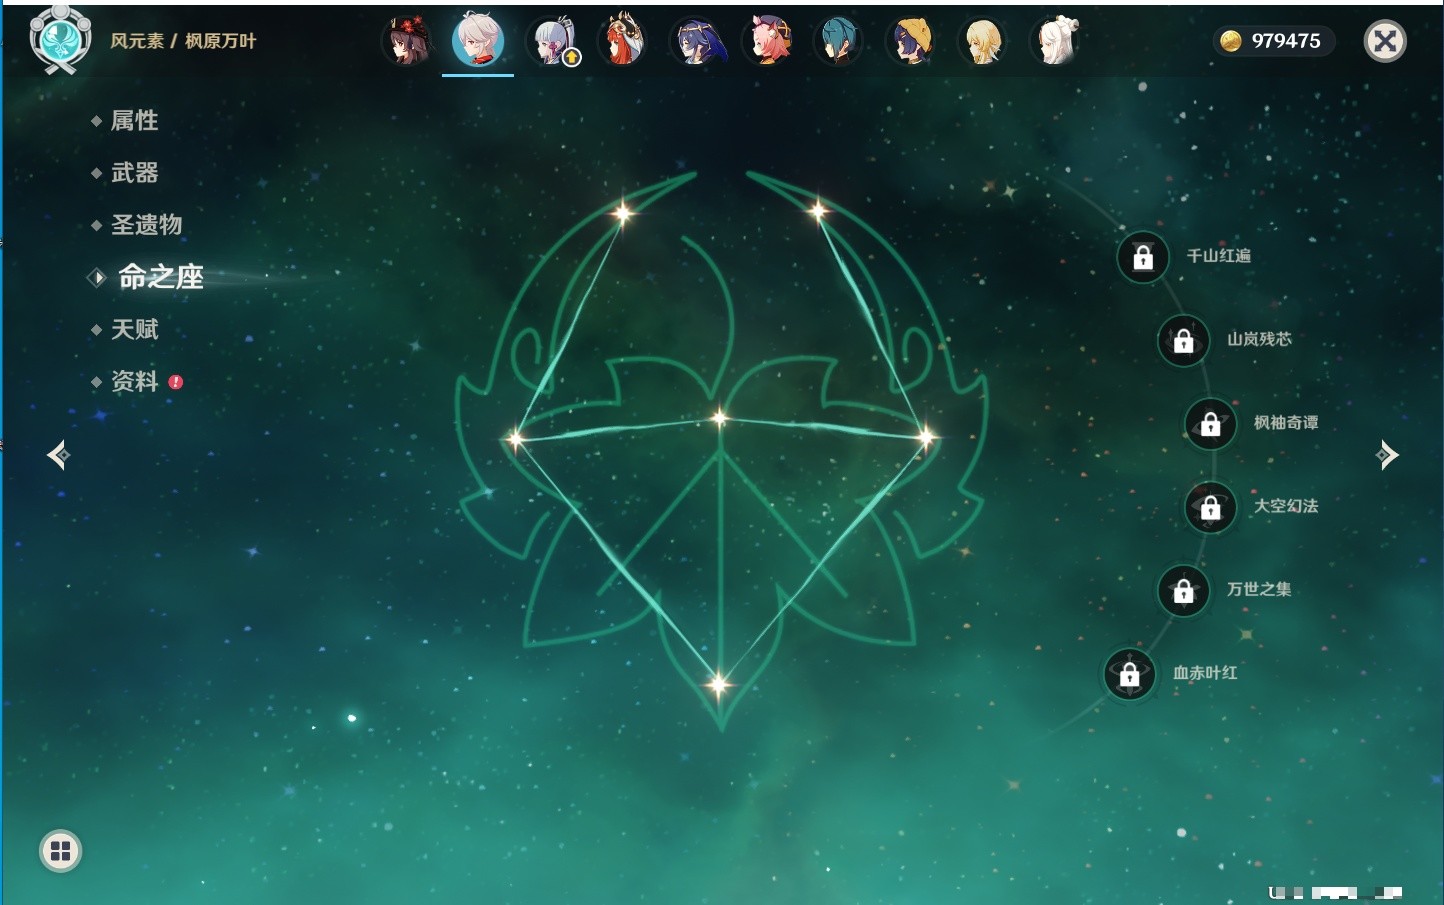Select the white-haired Ningguang avatar
This screenshot has height=905, width=1444.
coord(1056,41)
